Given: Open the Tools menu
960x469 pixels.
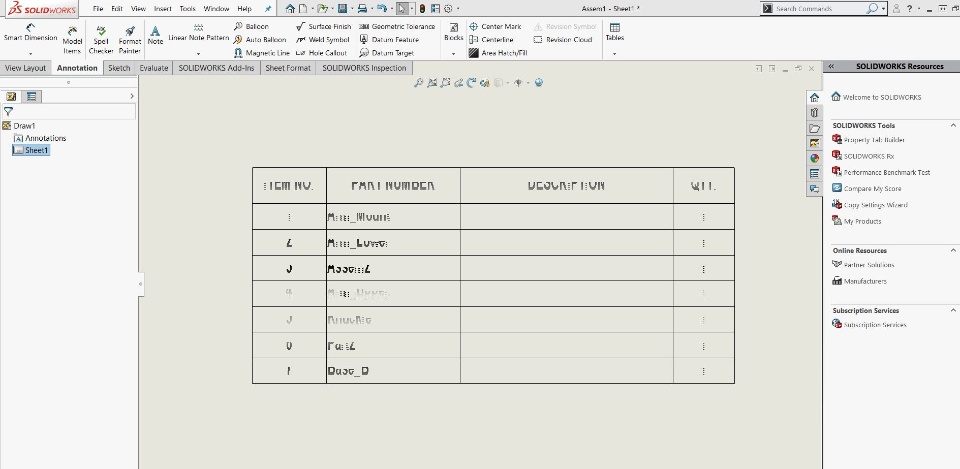Looking at the screenshot, I should point(187,9).
